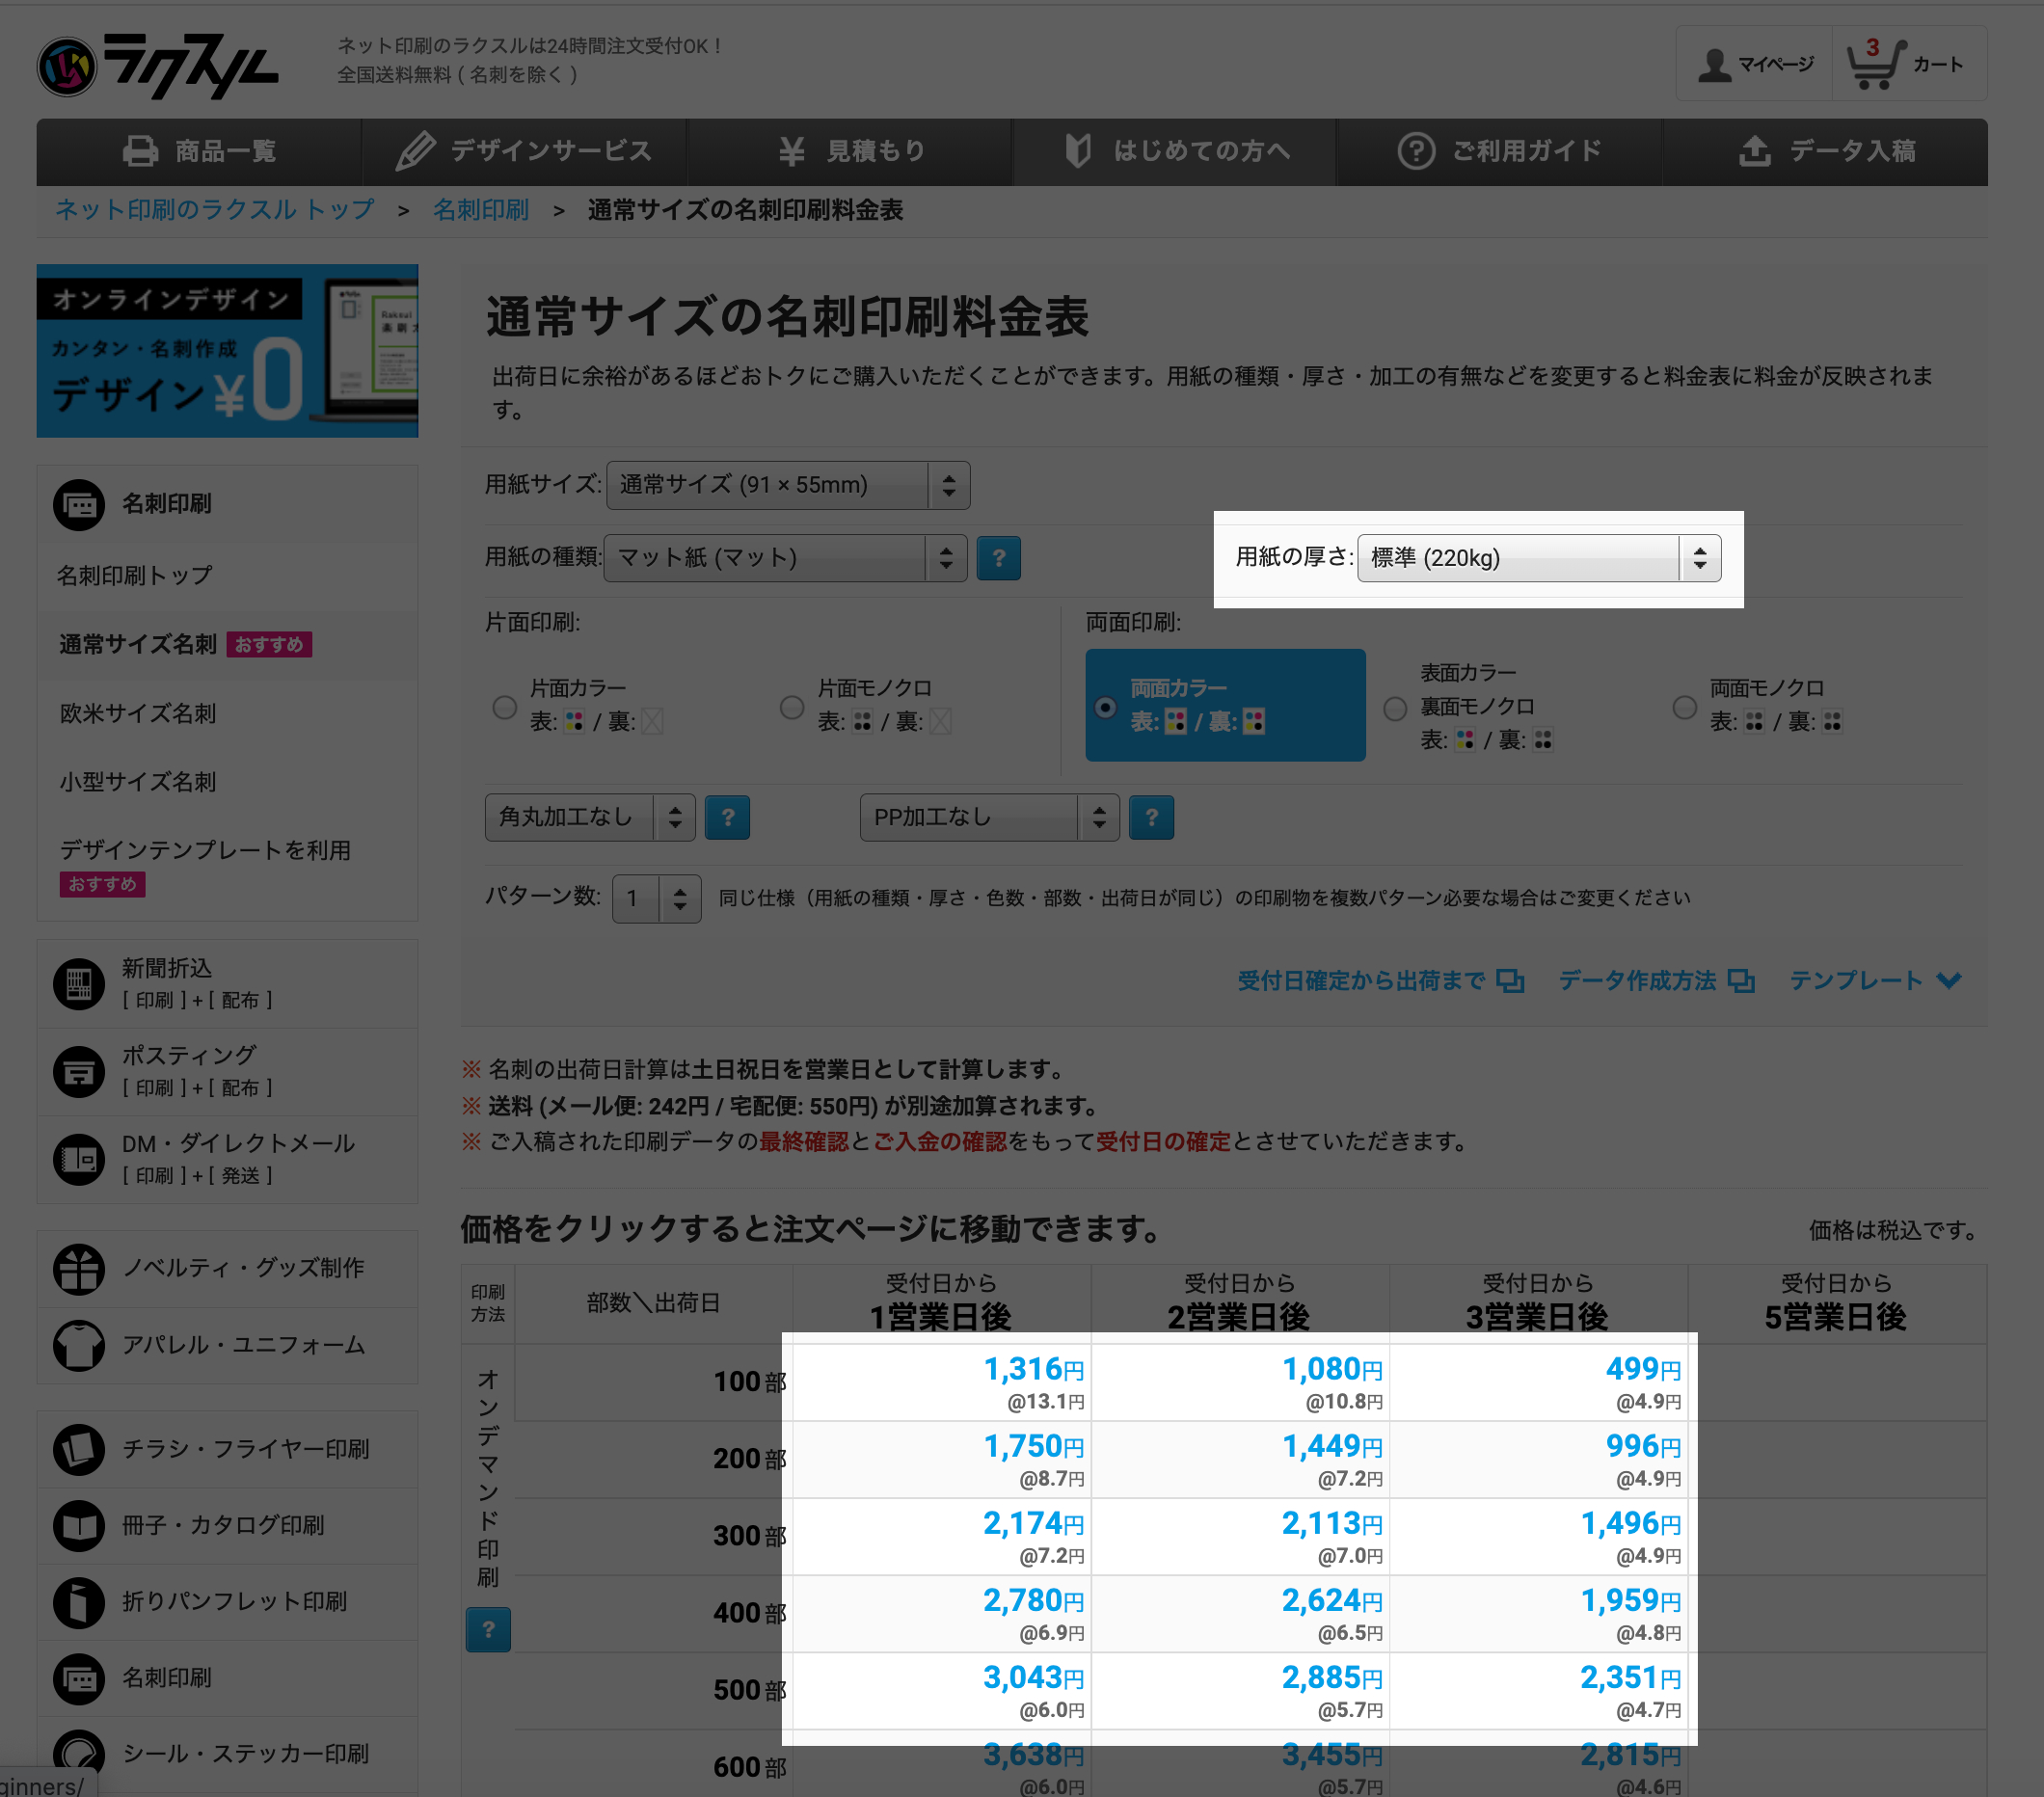This screenshot has width=2044, height=1797.
Task: Select 片面モノクロ radio button
Action: pos(792,707)
